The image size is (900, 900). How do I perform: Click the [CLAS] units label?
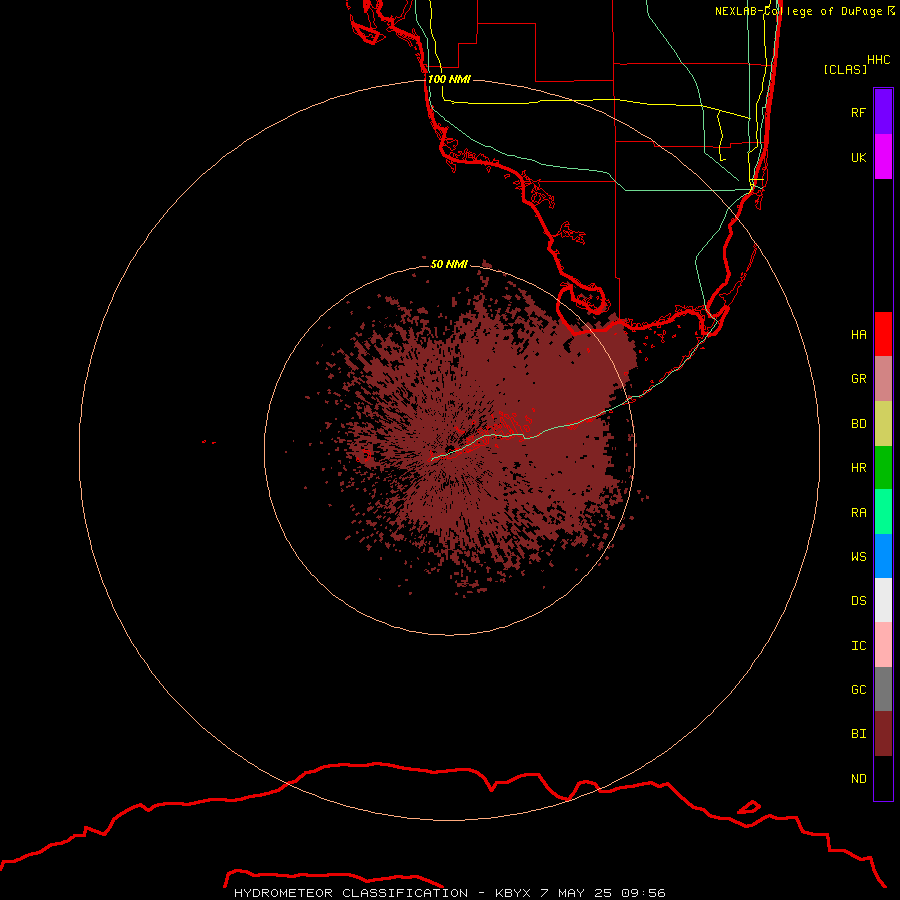845,69
